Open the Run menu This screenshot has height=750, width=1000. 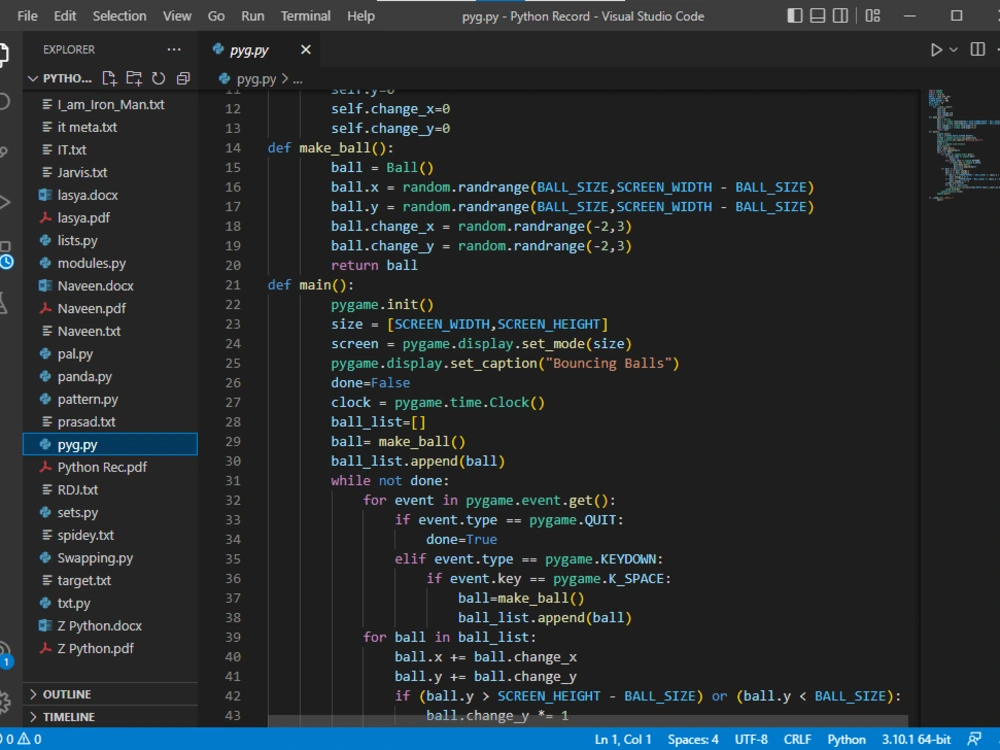(253, 16)
